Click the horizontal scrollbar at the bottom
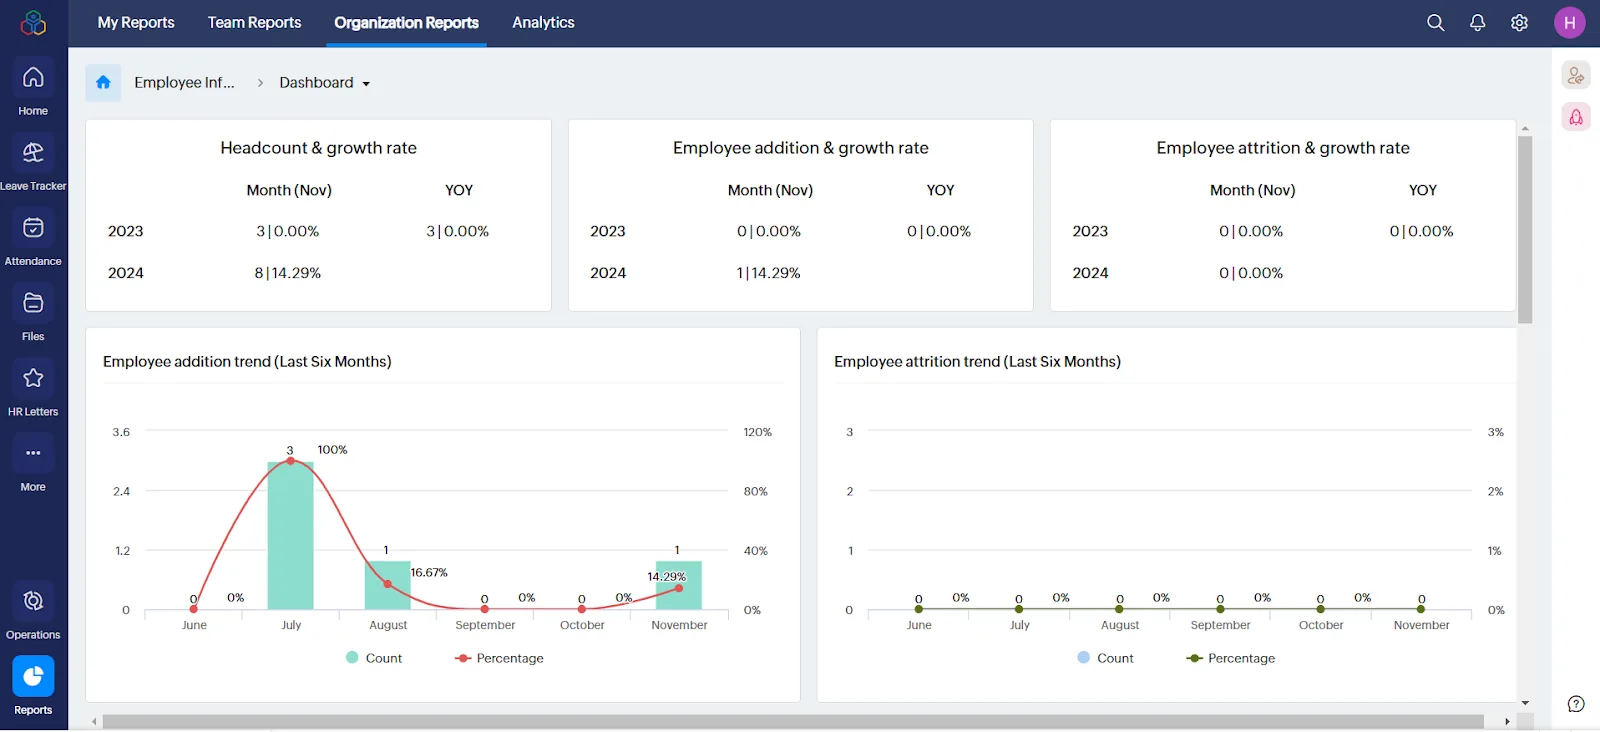The image size is (1600, 732). (x=793, y=721)
